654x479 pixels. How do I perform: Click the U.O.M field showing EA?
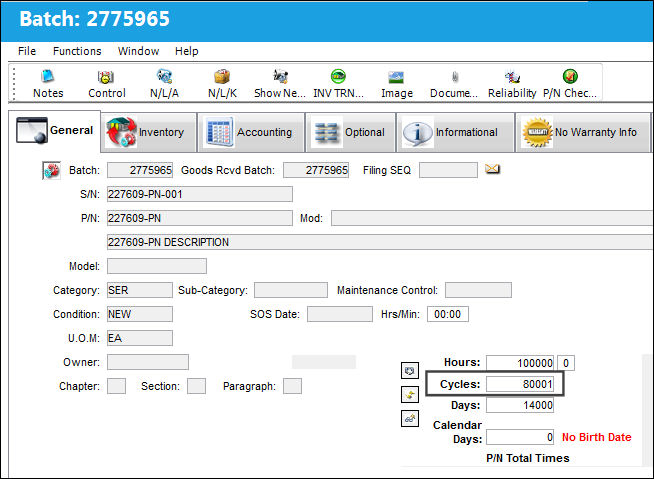[x=140, y=338]
